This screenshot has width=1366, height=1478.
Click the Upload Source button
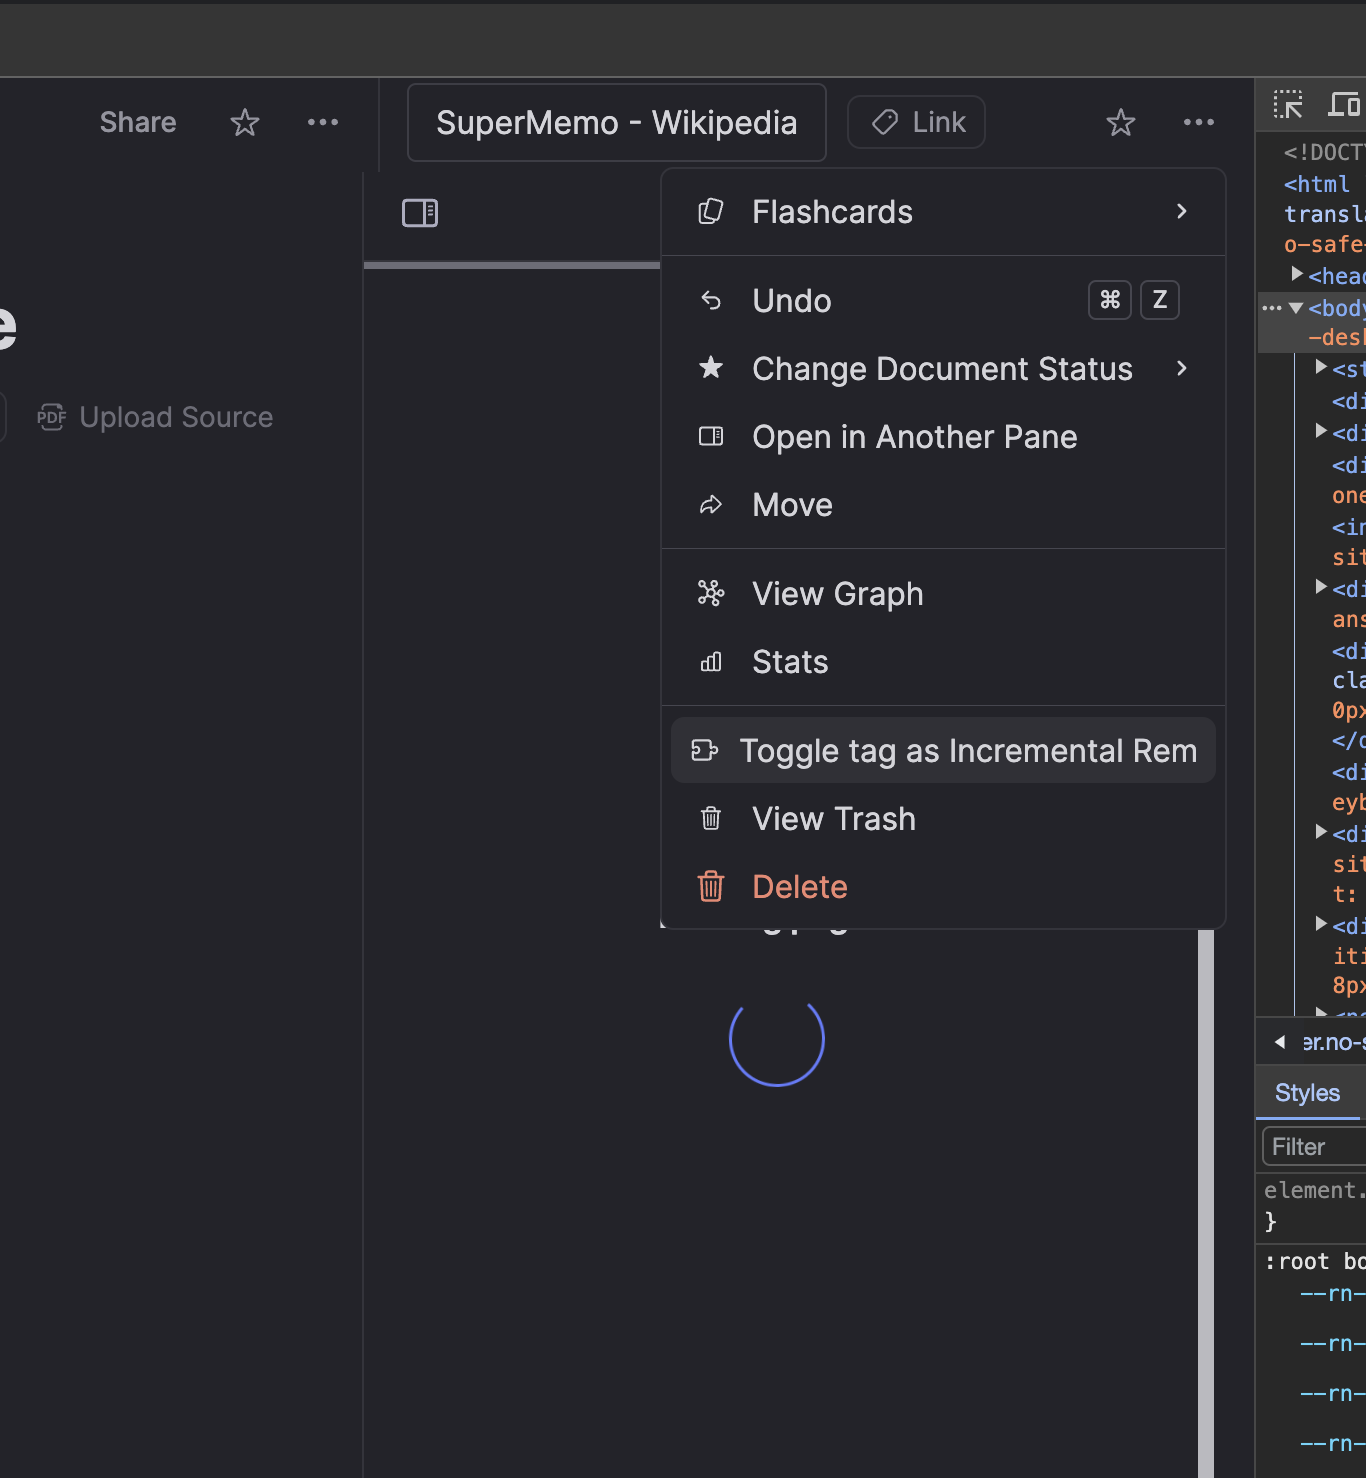click(x=155, y=416)
